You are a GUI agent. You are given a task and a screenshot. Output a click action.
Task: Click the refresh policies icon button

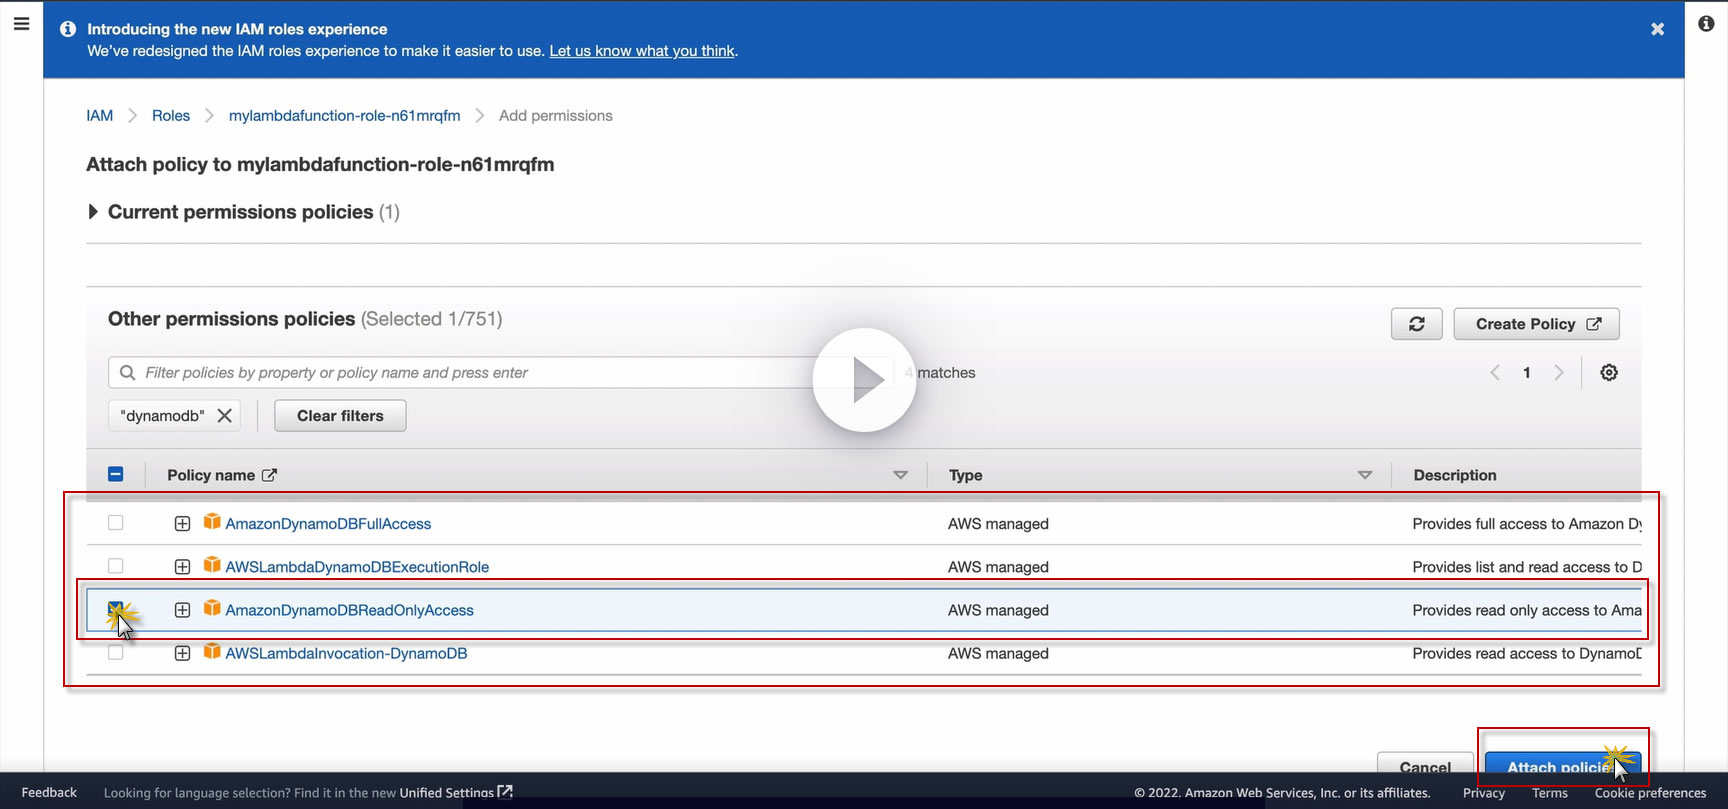[1416, 324]
